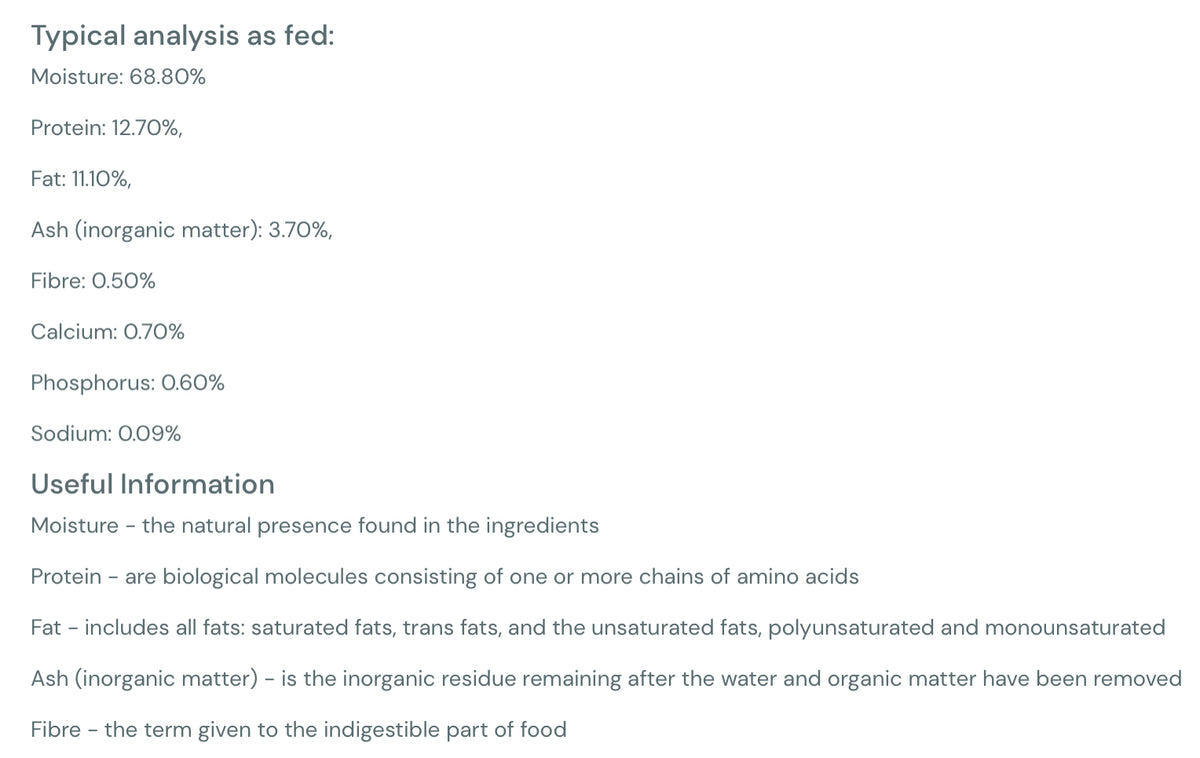Viewport: 1200px width, 758px height.
Task: Select the Phosphorus: 0.60% entry
Action: click(128, 383)
